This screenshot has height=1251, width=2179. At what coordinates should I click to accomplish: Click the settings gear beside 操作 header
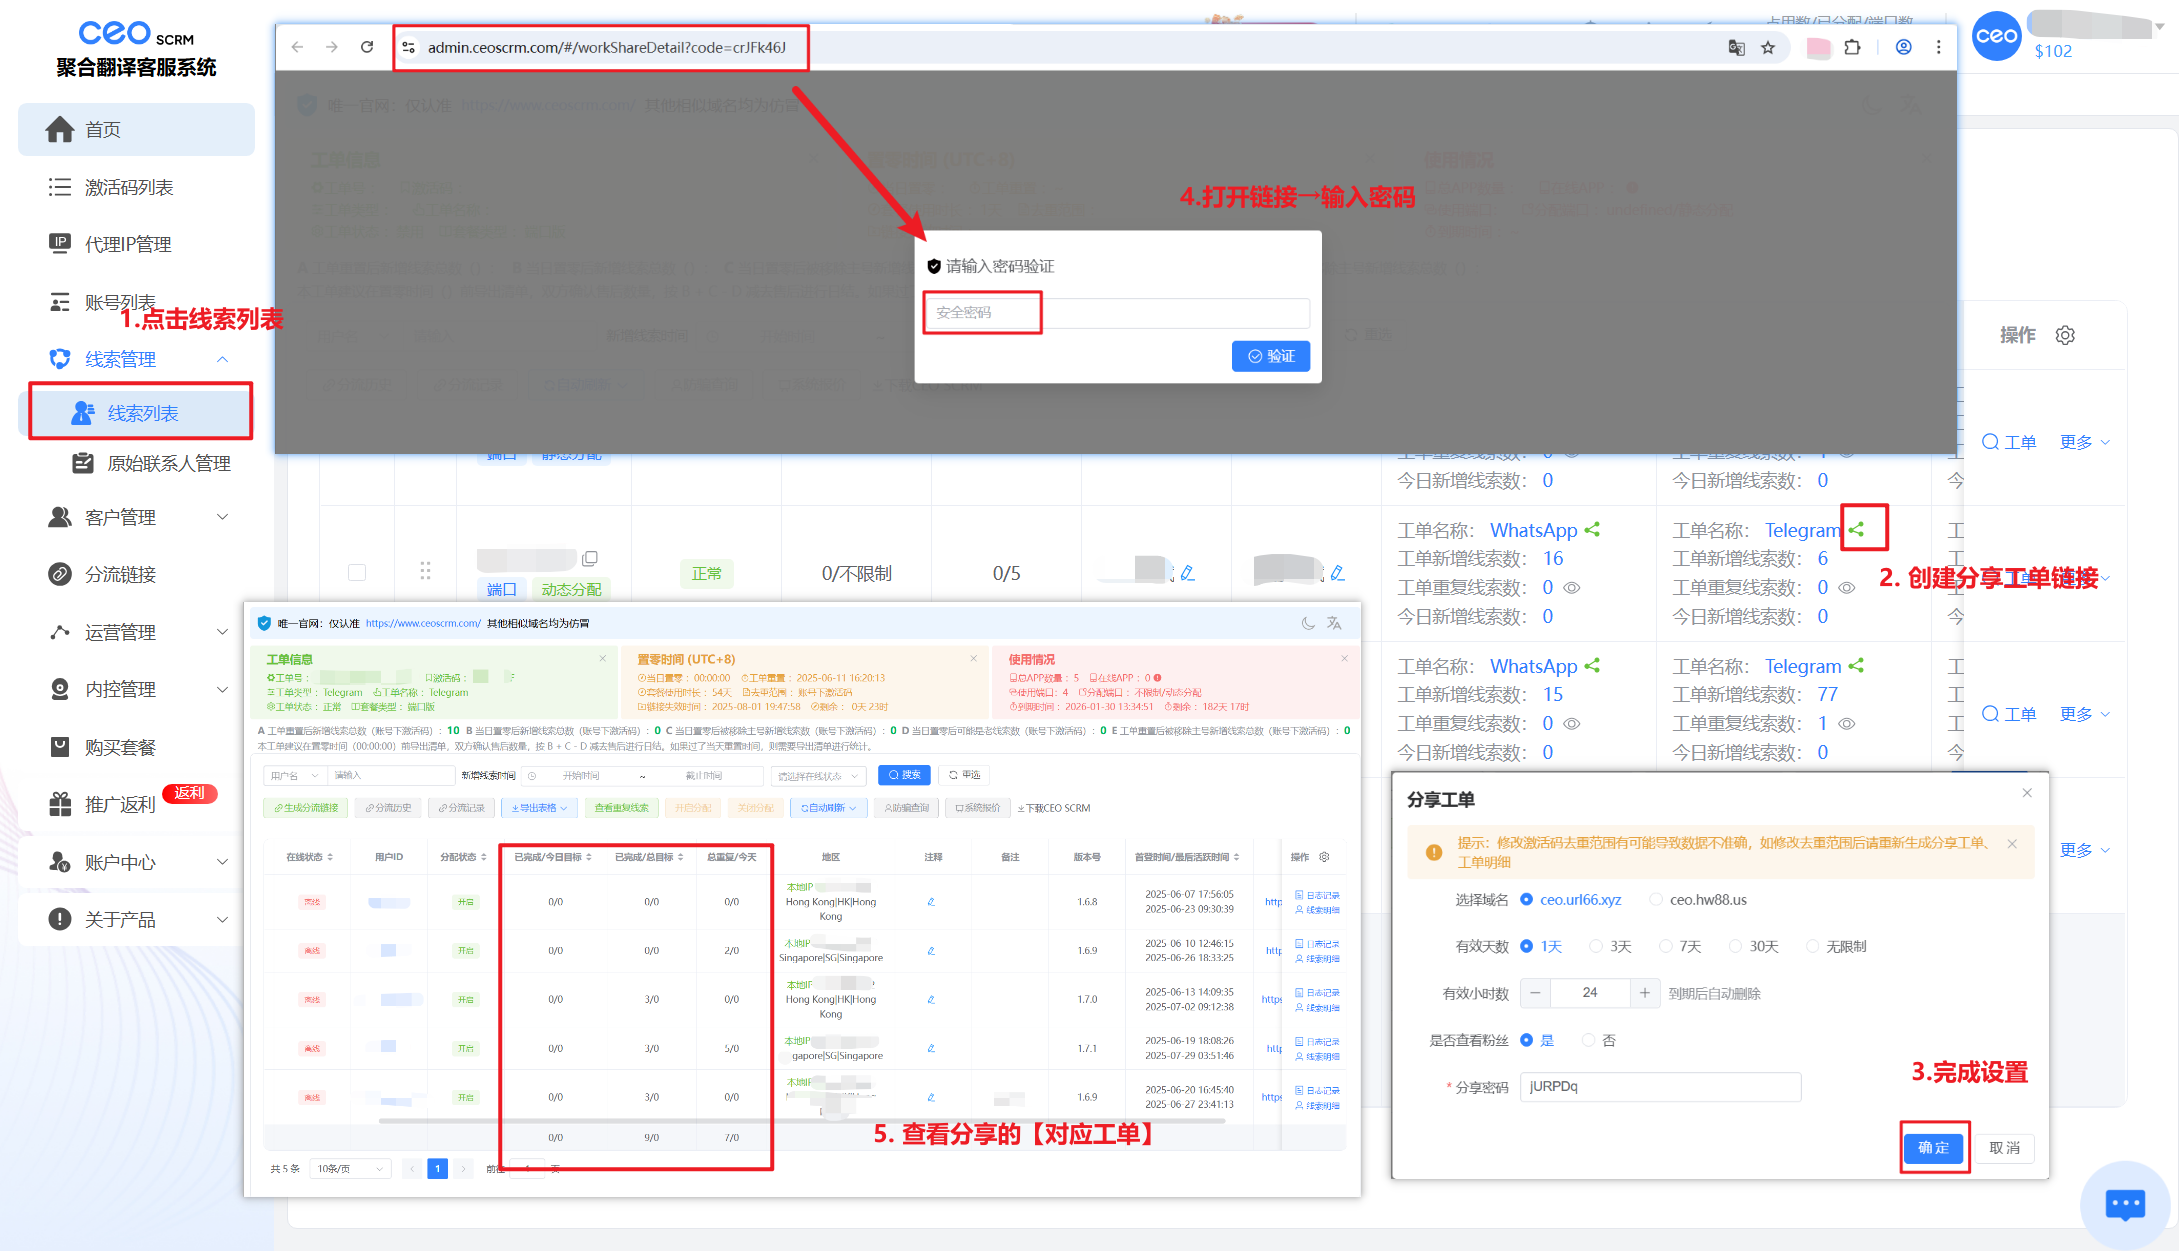pyautogui.click(x=2065, y=336)
